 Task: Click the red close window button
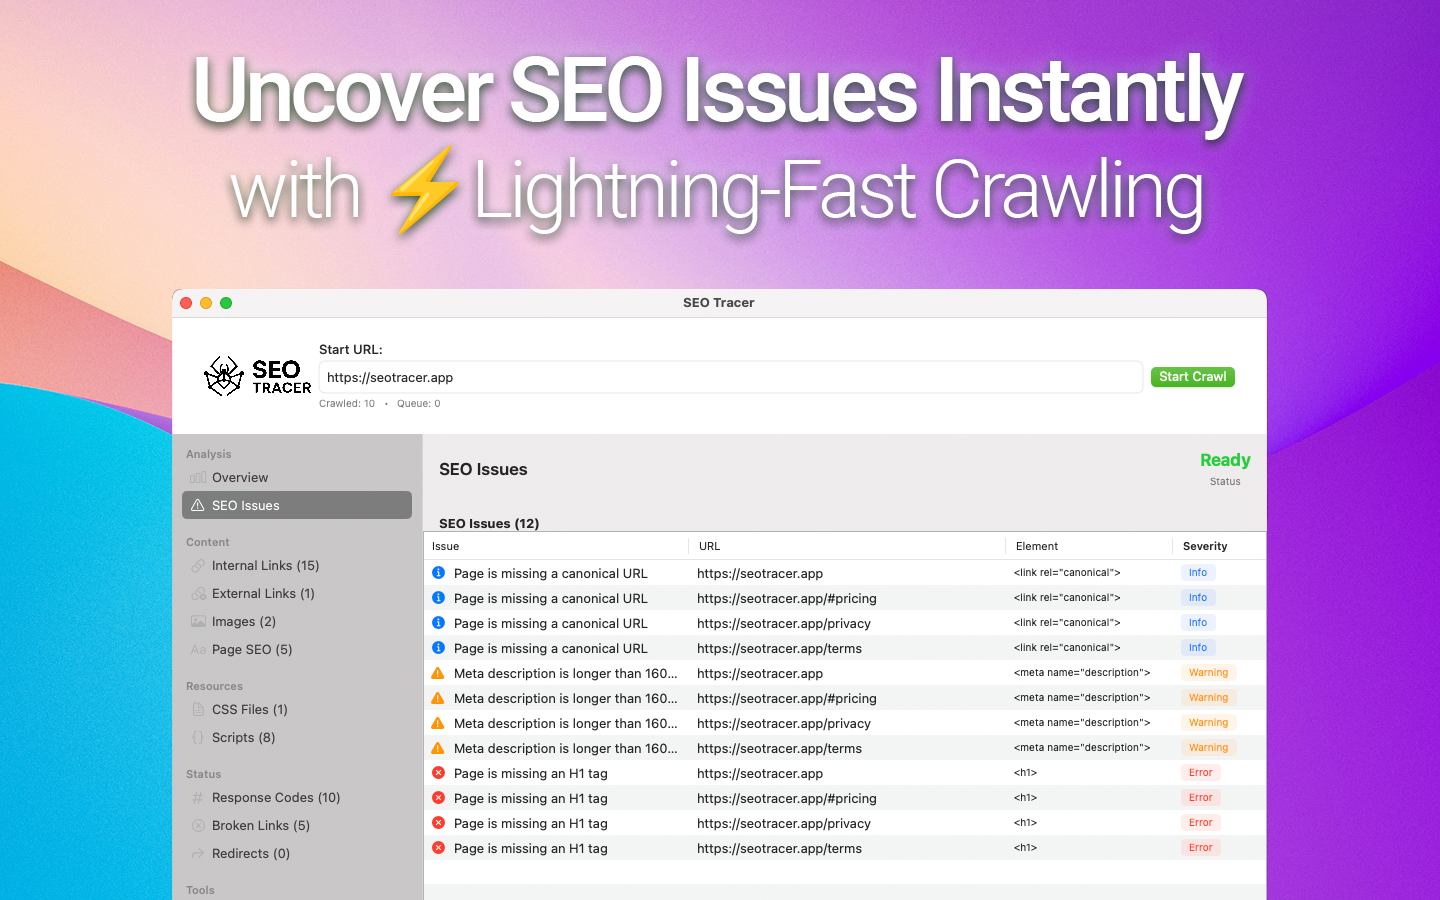186,303
